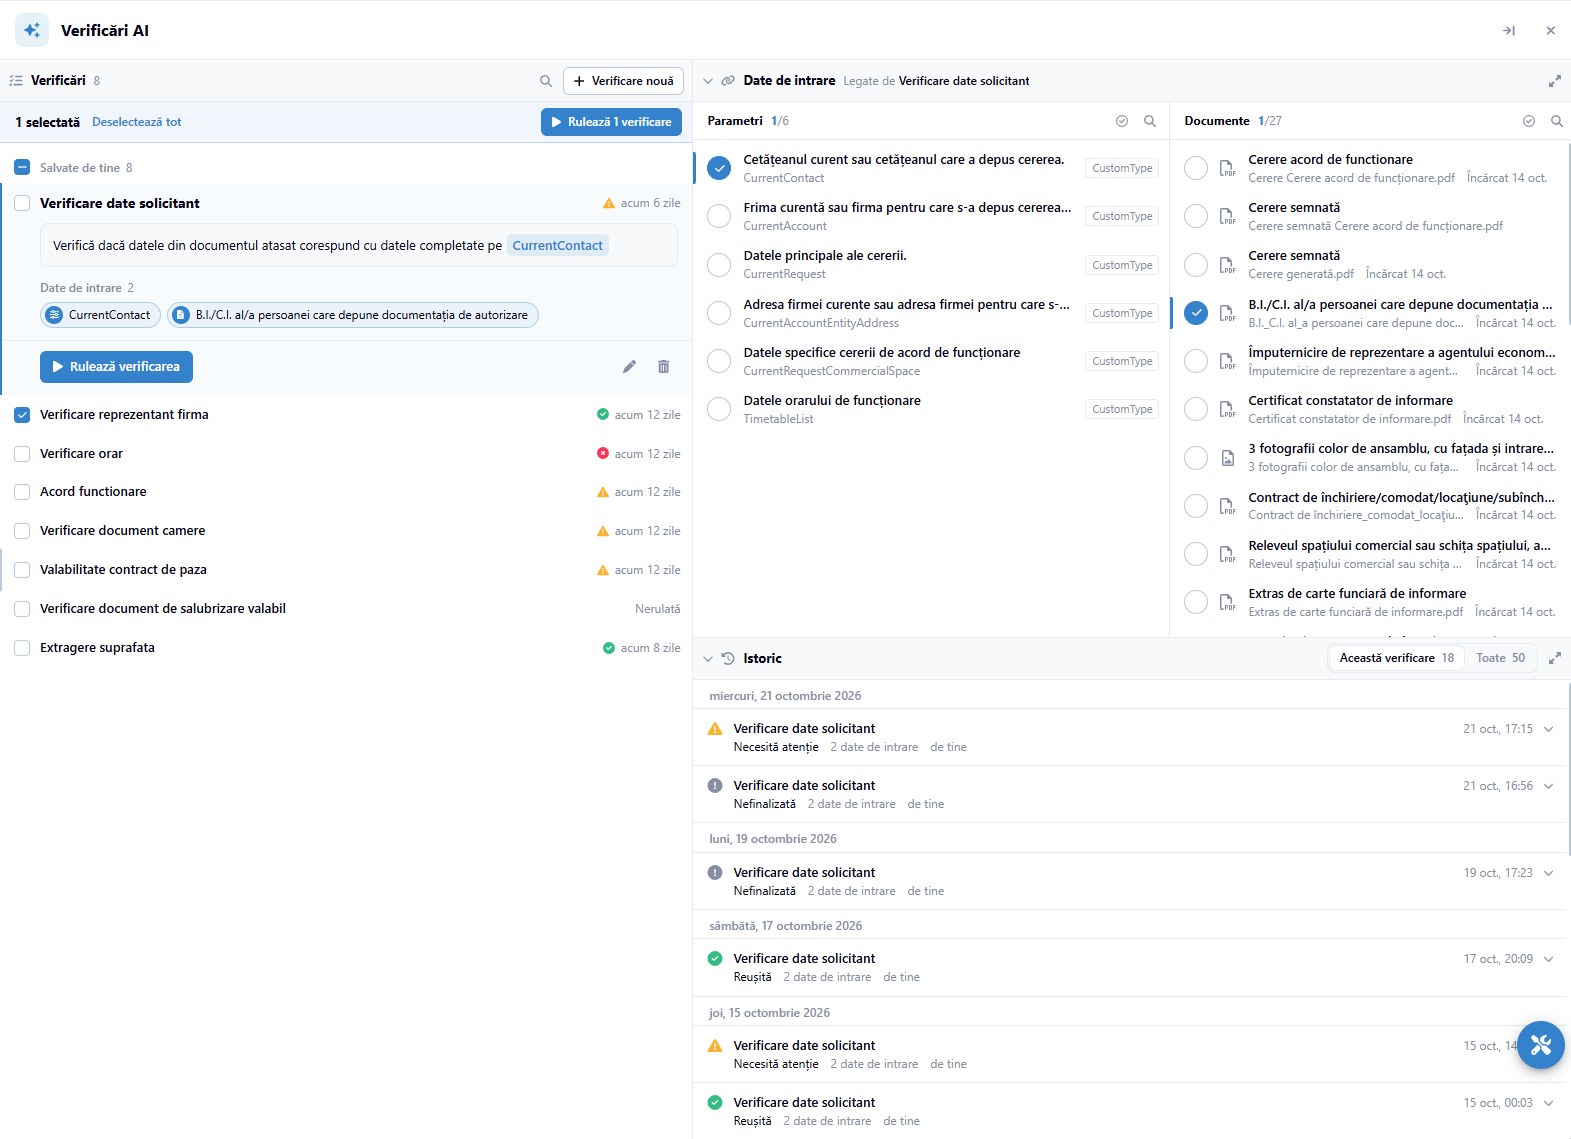Click the Verificări AI sparkle logo icon
The height and width of the screenshot is (1139, 1571).
[x=32, y=30]
